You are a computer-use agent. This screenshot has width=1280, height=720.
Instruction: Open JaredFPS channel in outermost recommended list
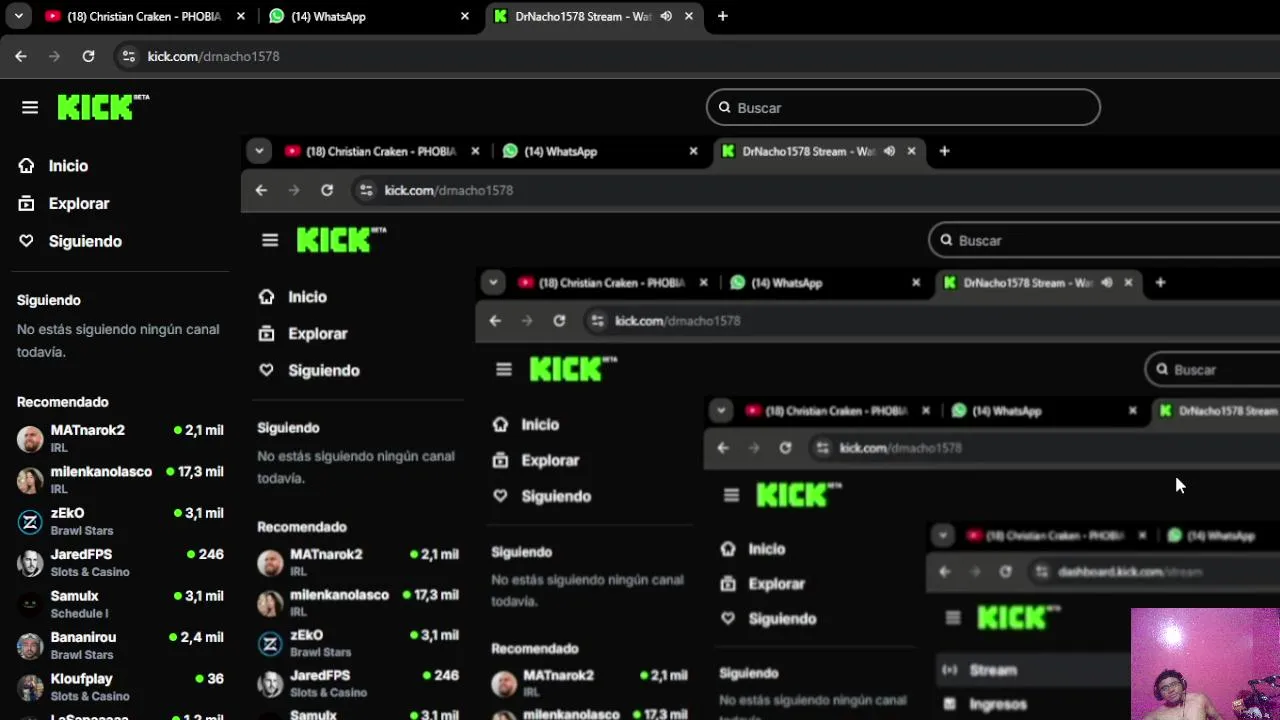pos(120,563)
